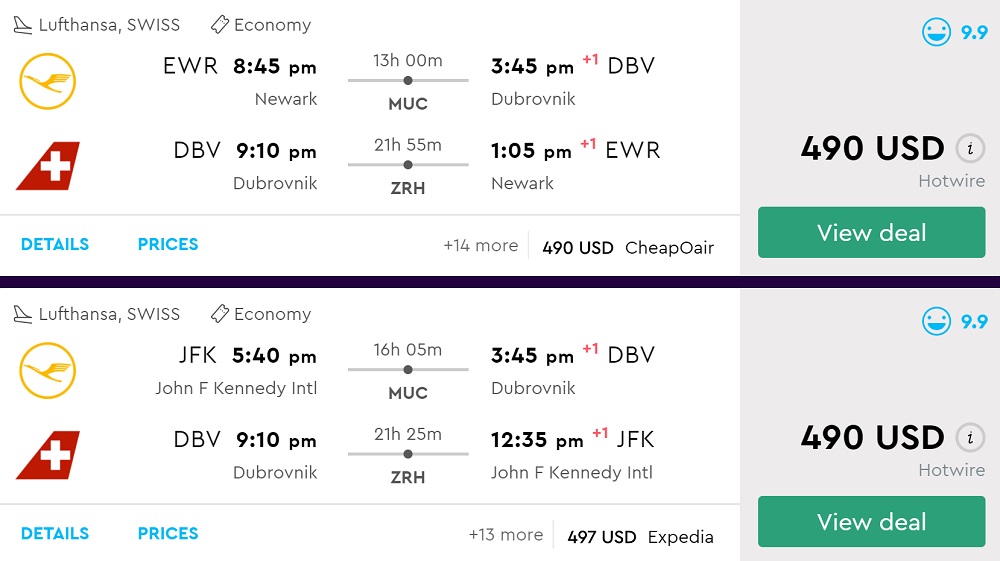The width and height of the screenshot is (1000, 561).
Task: Click the smiley rating icon on second flight
Action: click(x=937, y=321)
